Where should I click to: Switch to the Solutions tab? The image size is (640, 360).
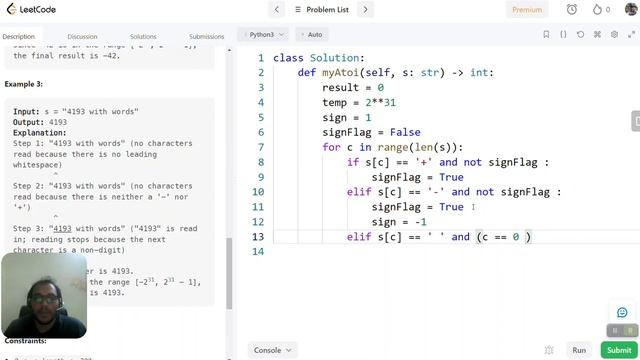(x=143, y=36)
